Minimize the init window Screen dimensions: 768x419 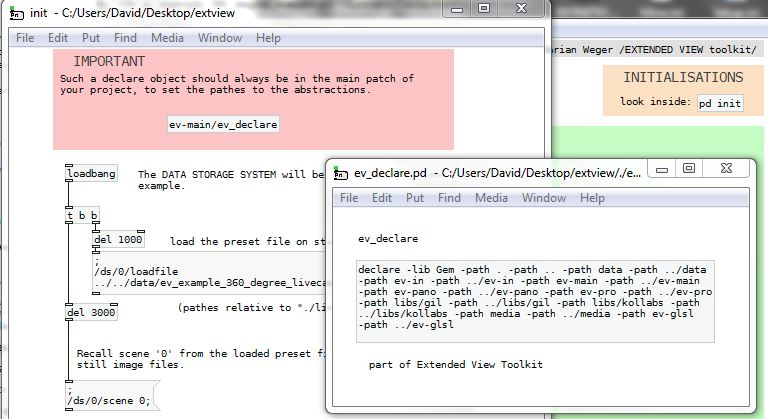(456, 9)
